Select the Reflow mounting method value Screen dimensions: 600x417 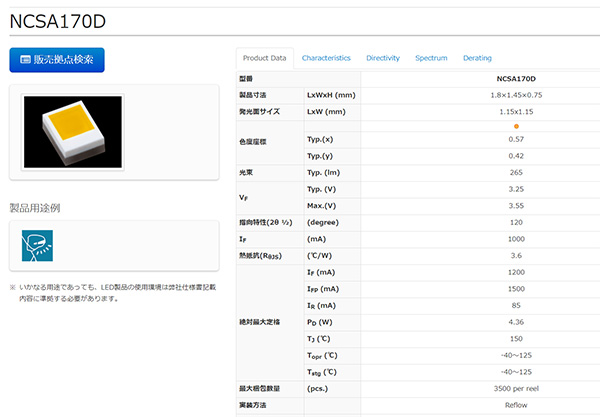pyautogui.click(x=516, y=405)
